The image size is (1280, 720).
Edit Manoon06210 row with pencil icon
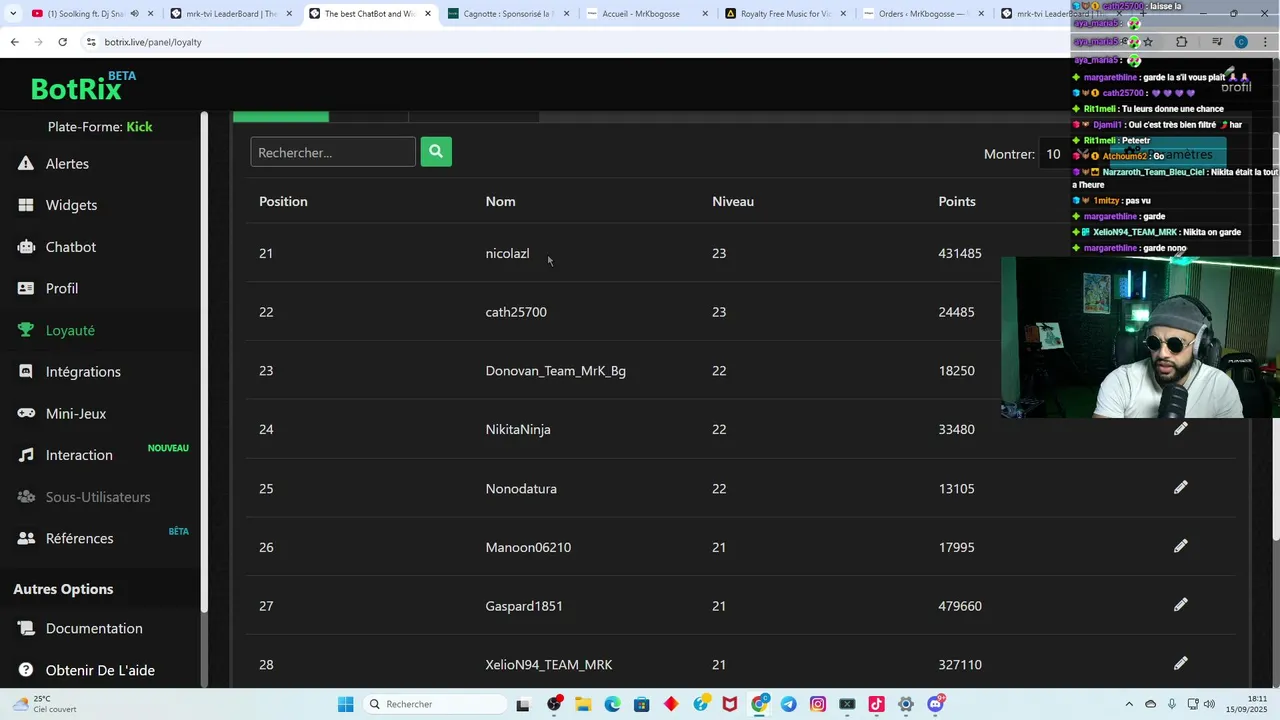point(1181,546)
